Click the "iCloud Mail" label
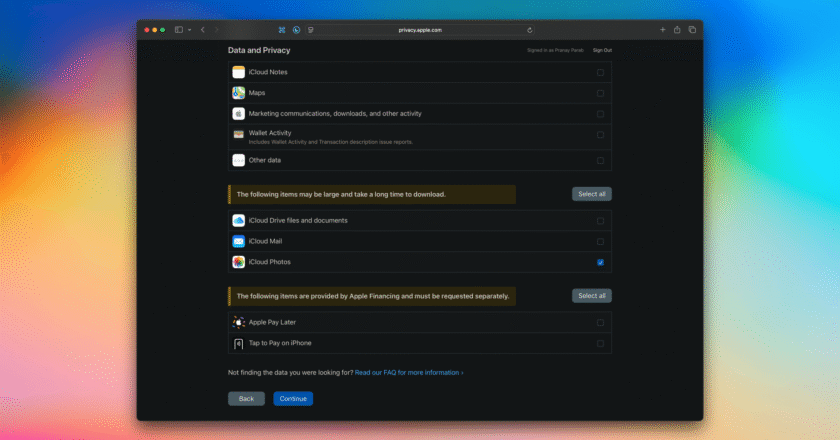840x440 pixels. coord(265,241)
